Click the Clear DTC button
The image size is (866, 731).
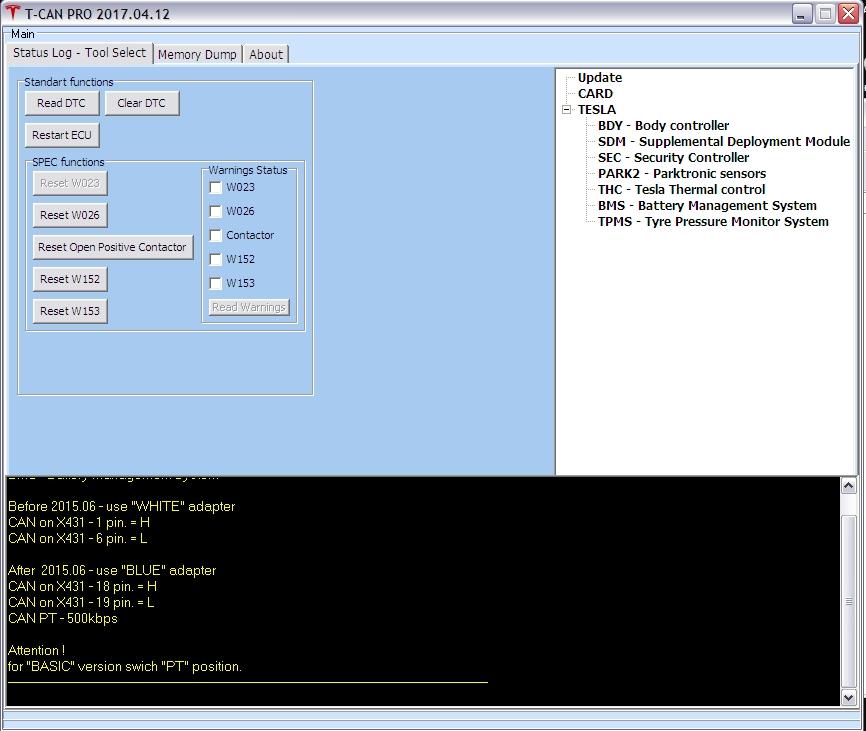[x=142, y=103]
